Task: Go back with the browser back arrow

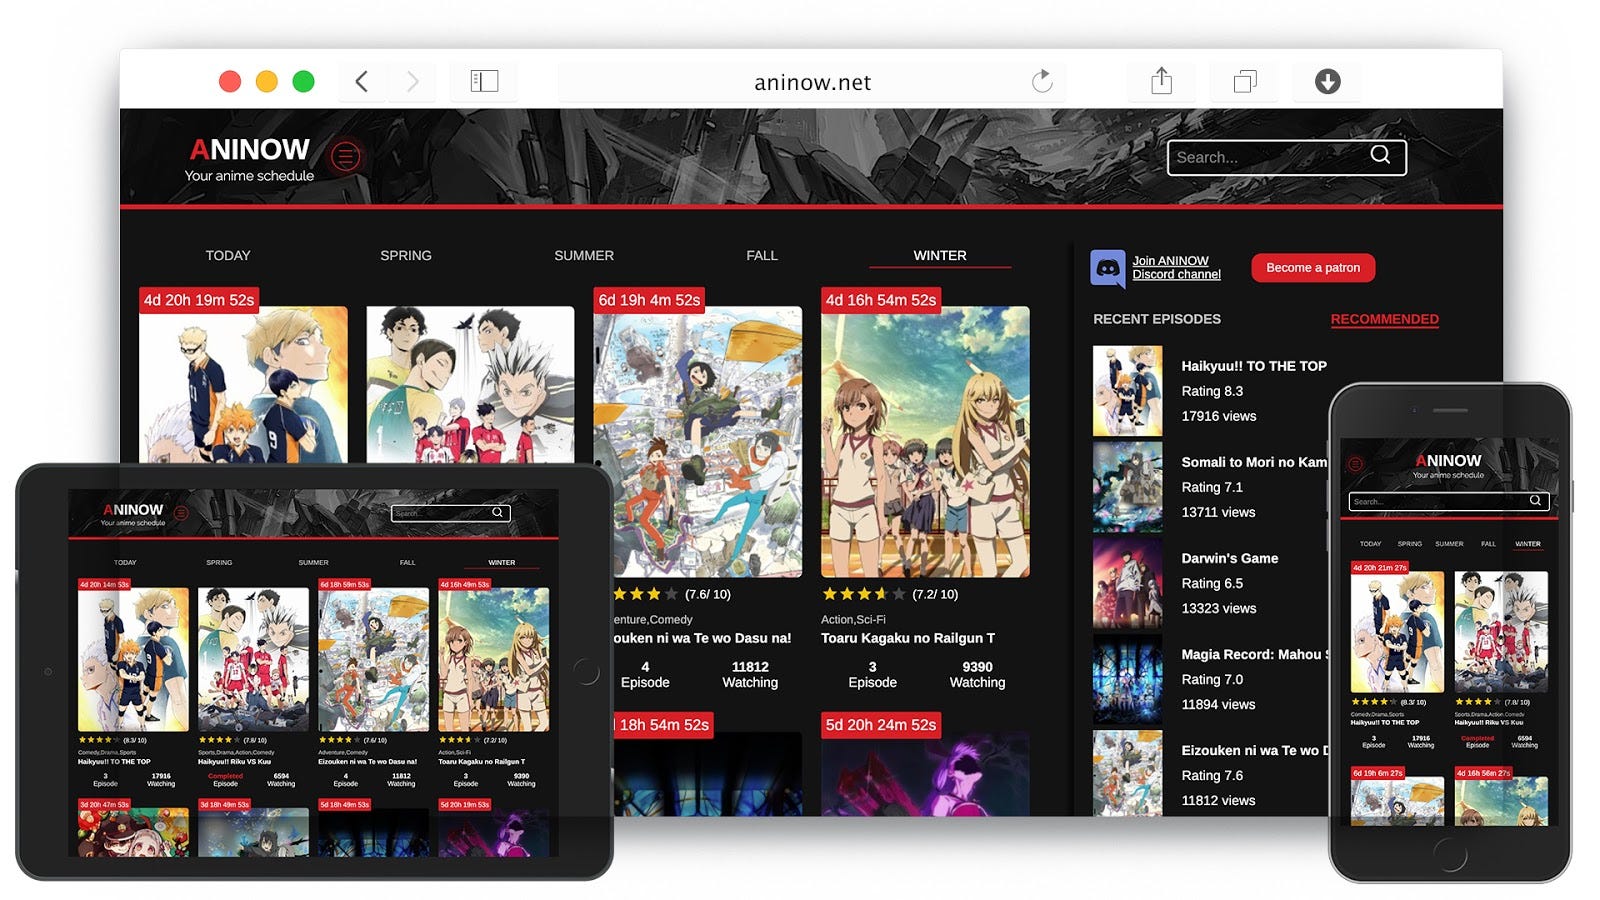Action: coord(362,81)
